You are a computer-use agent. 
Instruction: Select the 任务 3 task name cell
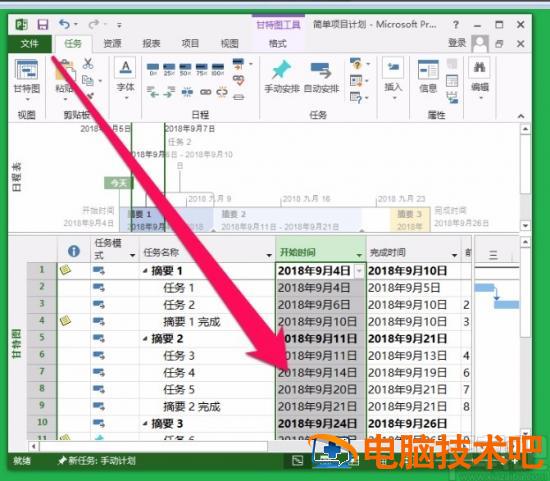(x=207, y=356)
